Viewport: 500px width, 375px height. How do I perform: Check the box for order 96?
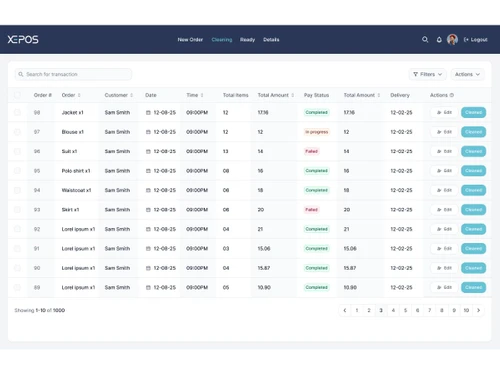(17, 151)
